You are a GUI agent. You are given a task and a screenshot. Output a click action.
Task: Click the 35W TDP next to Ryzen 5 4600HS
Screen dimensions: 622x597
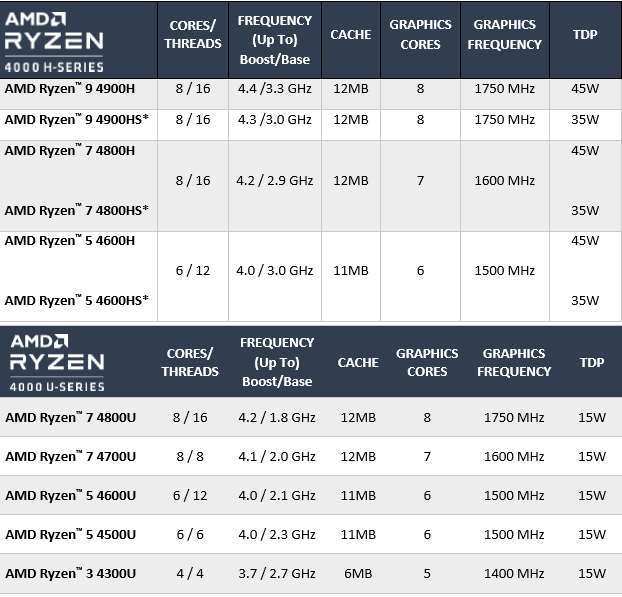coord(585,300)
